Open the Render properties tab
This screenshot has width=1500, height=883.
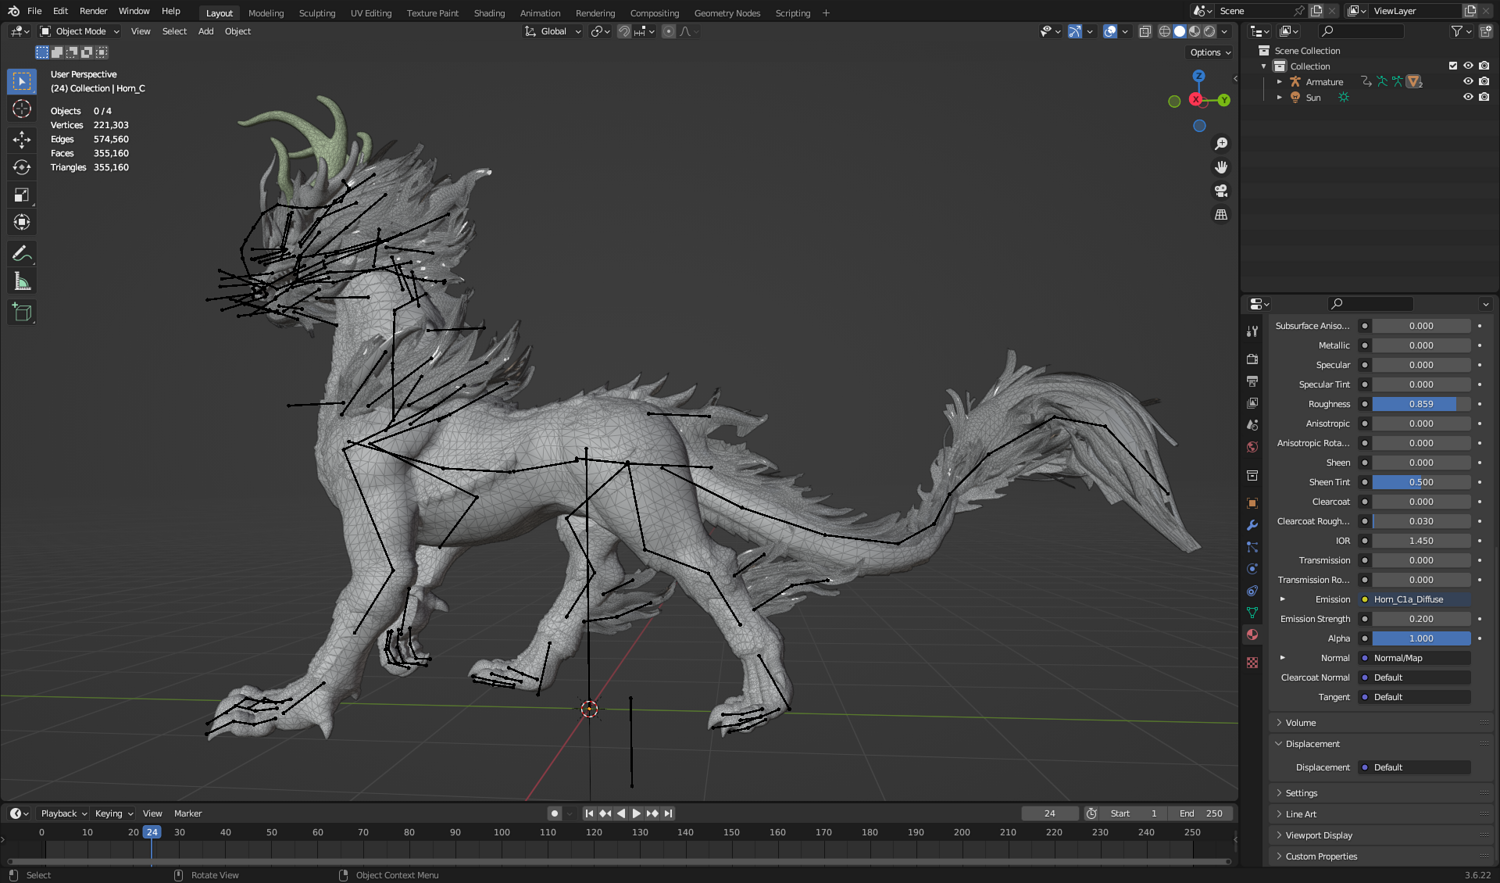(1252, 358)
